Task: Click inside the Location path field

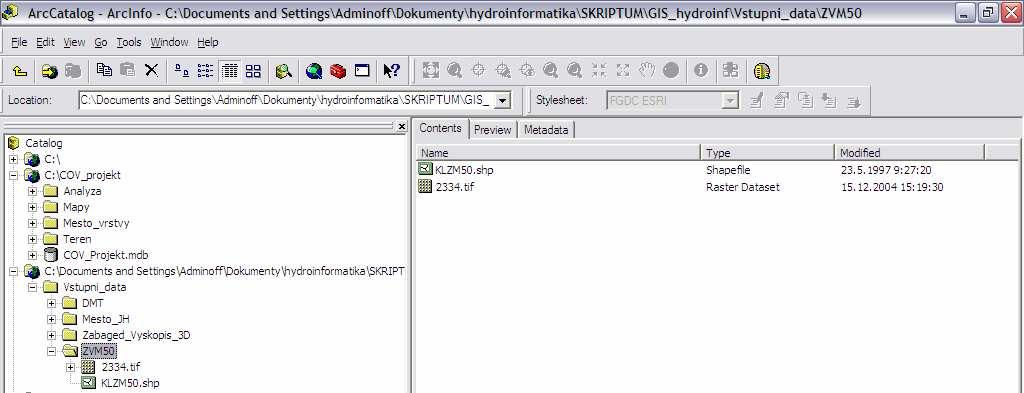Action: pyautogui.click(x=287, y=101)
